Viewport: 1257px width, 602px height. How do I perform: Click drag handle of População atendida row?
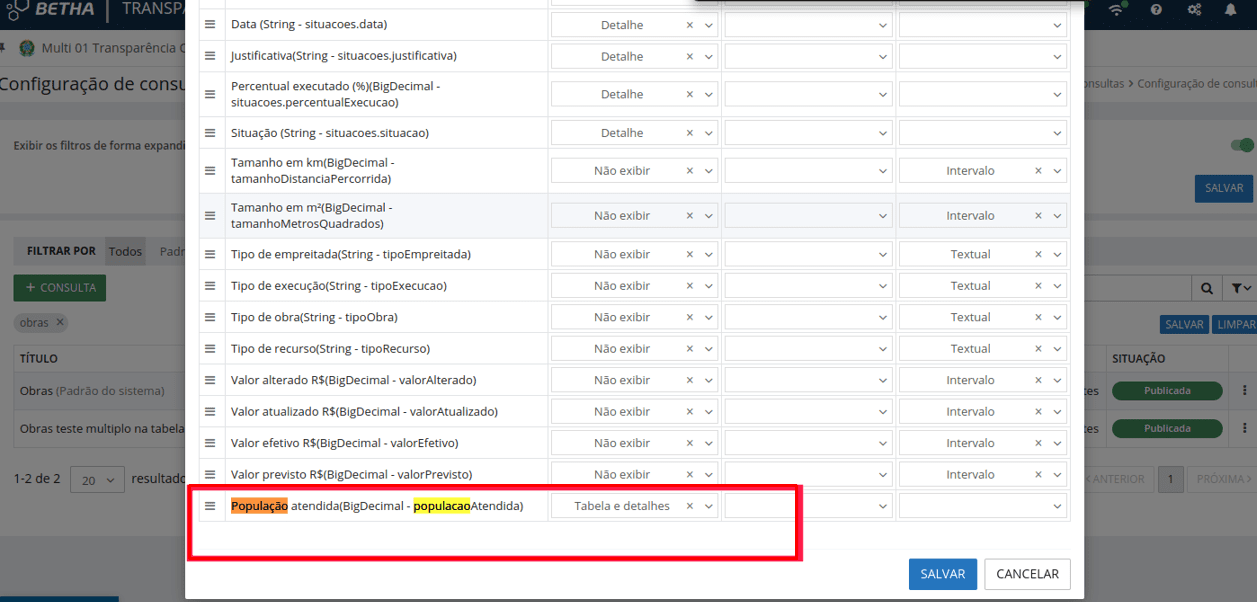(x=210, y=506)
